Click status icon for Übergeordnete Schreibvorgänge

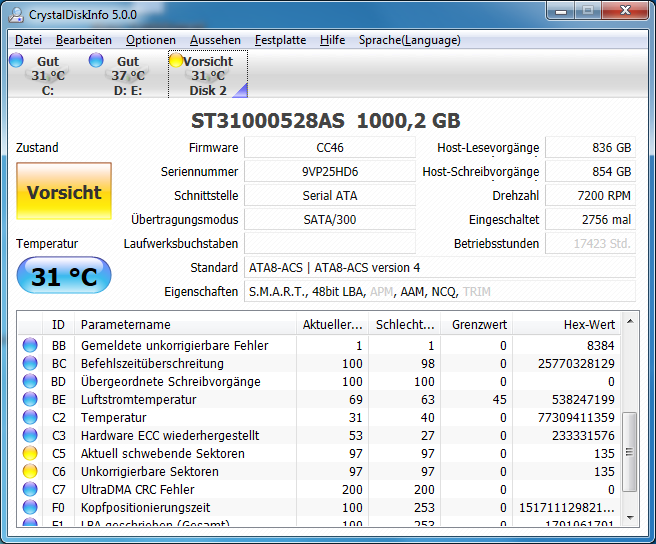[30, 381]
